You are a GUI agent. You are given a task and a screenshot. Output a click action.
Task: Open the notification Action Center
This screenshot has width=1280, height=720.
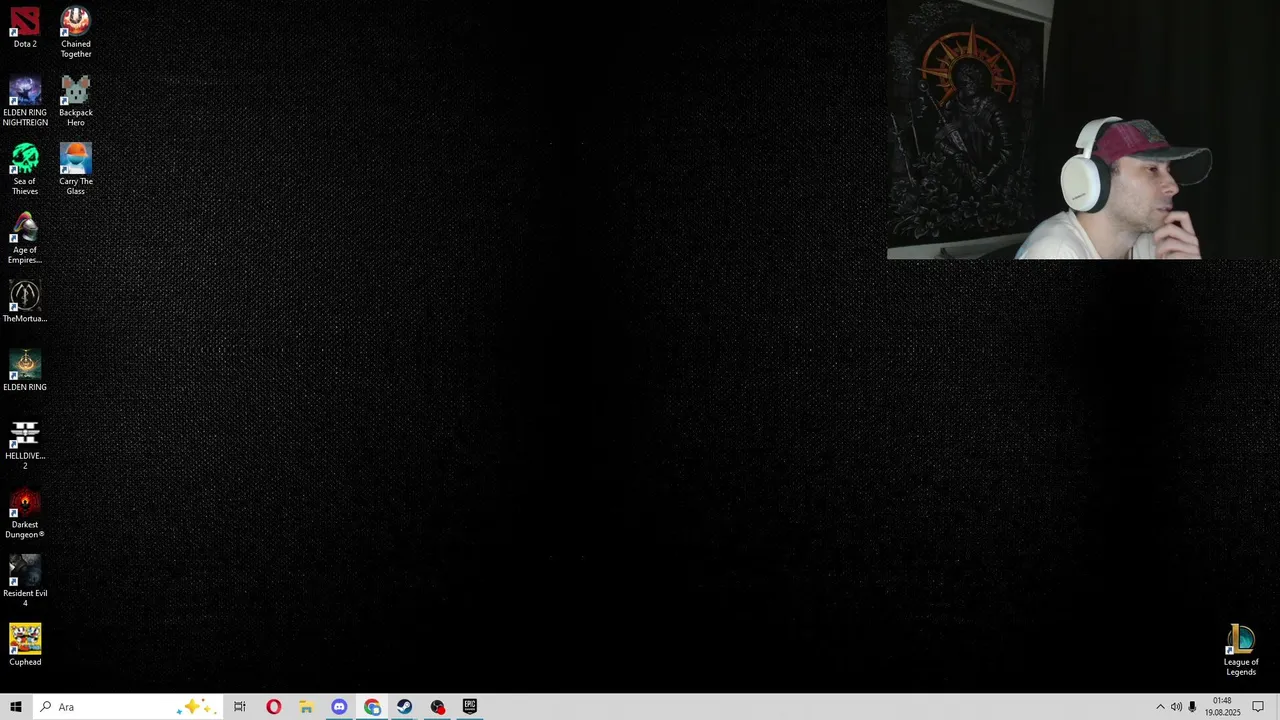(1258, 707)
